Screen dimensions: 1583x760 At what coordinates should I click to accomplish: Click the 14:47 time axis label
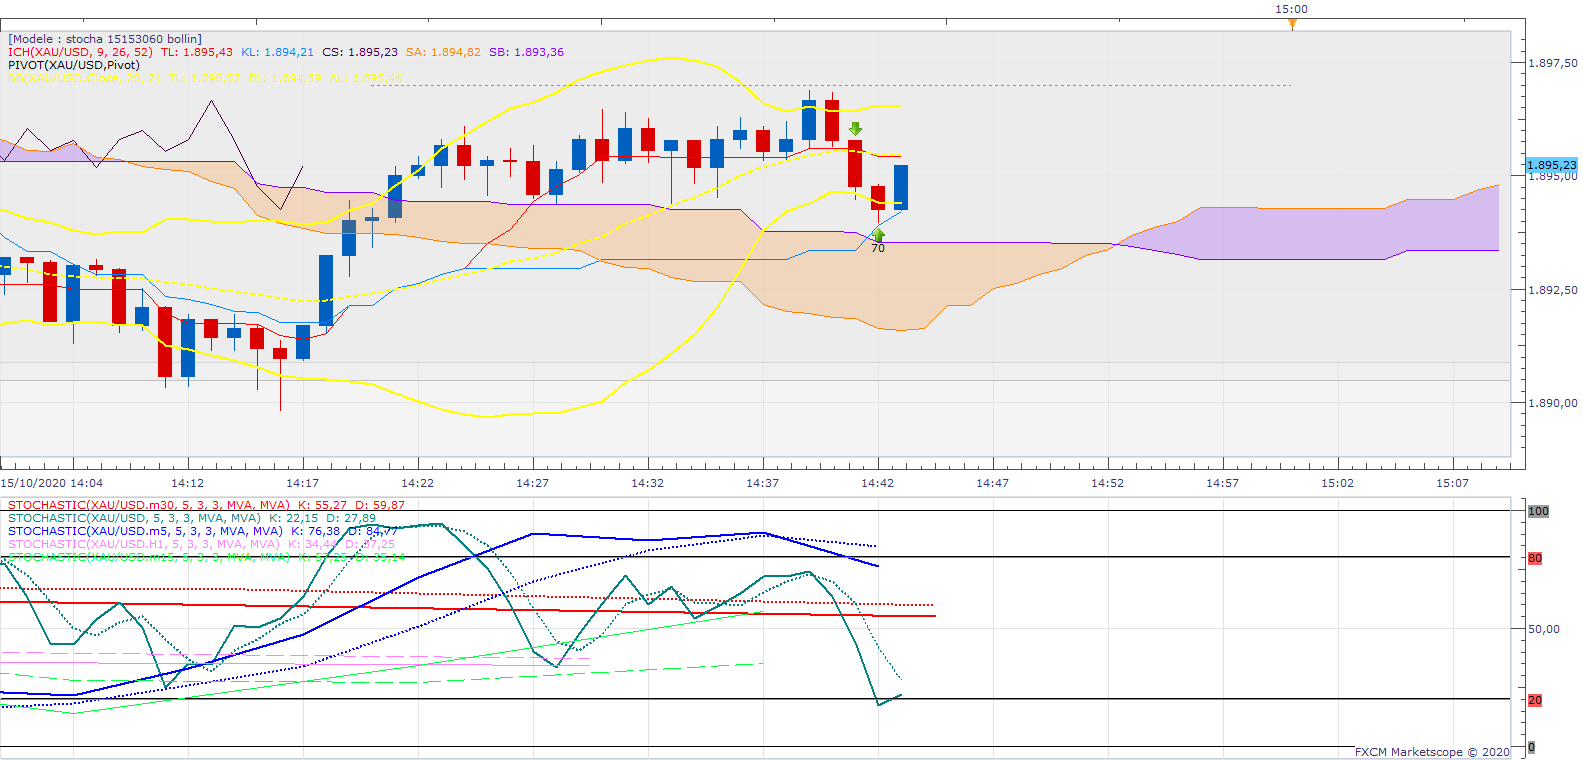[x=992, y=483]
